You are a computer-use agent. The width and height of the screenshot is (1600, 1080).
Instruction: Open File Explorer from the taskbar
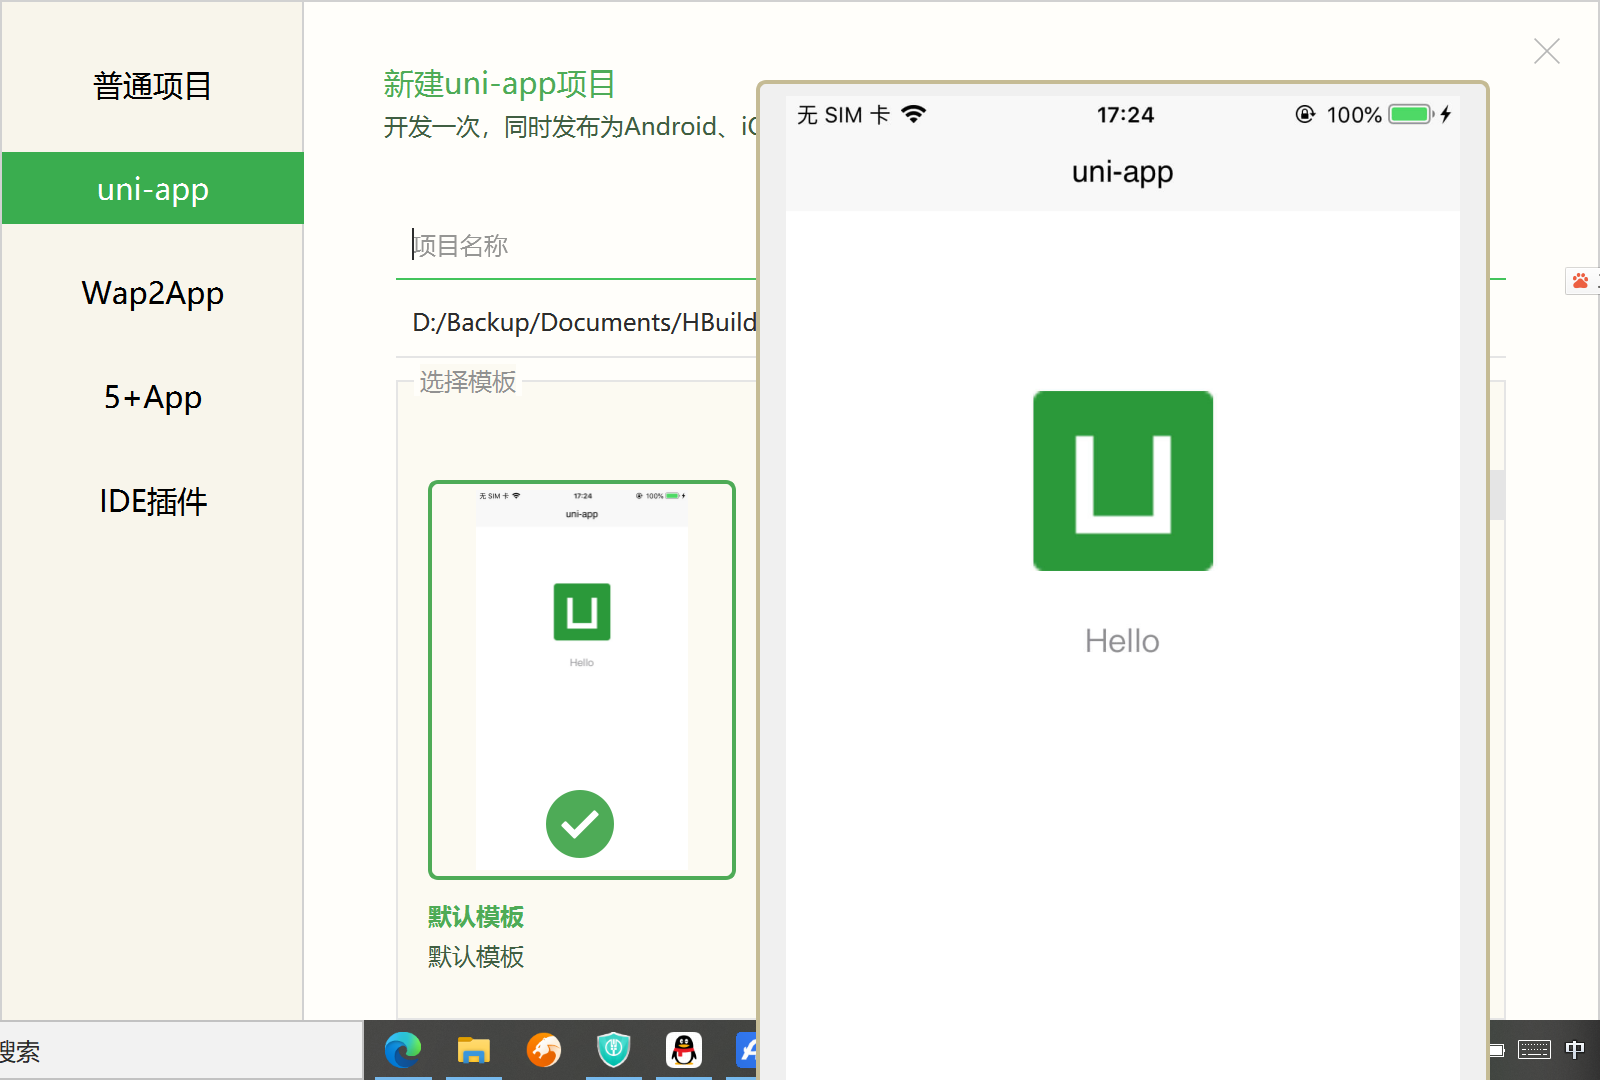(474, 1050)
